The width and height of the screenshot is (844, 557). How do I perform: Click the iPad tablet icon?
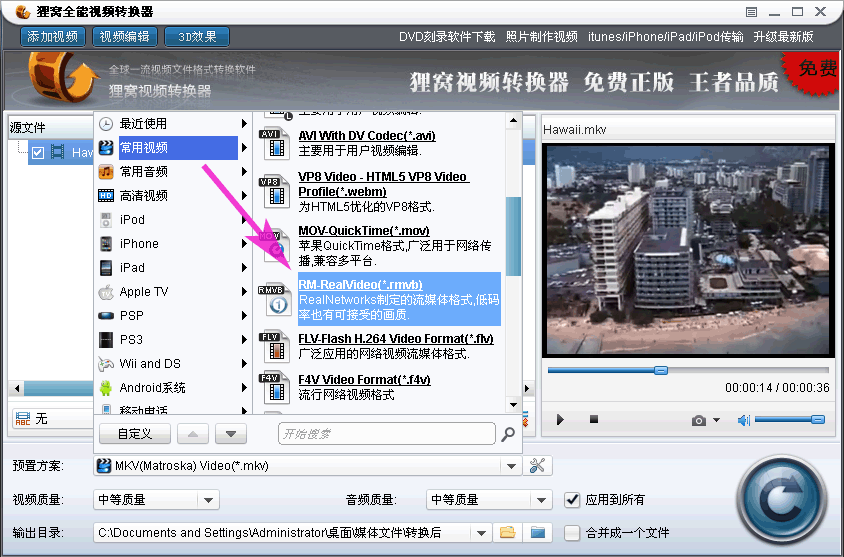tap(106, 267)
